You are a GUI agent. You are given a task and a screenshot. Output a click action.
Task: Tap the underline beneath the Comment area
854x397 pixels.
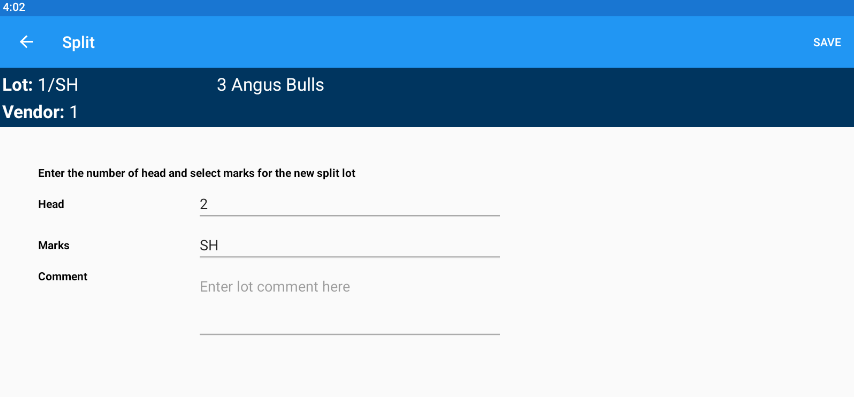point(350,334)
